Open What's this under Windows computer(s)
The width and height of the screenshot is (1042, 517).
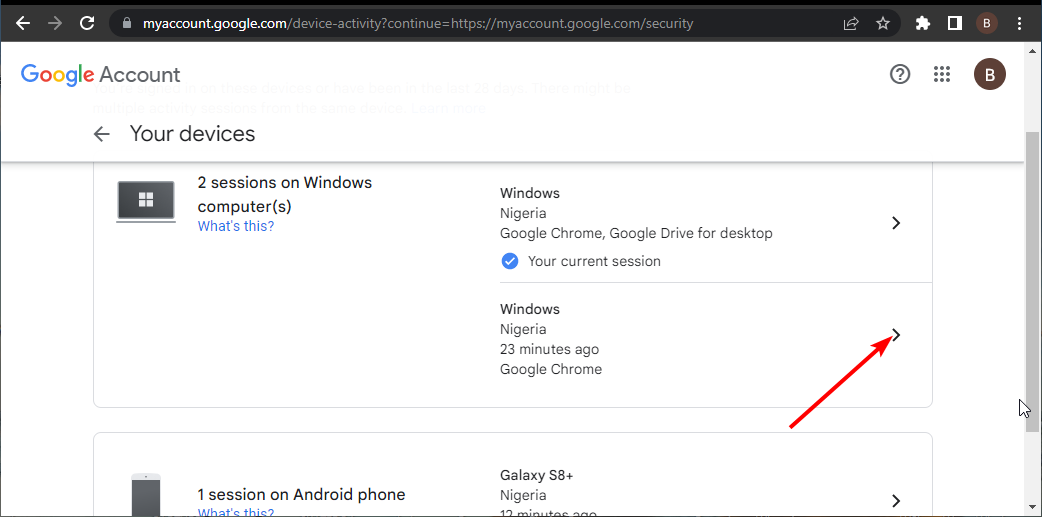point(236,226)
